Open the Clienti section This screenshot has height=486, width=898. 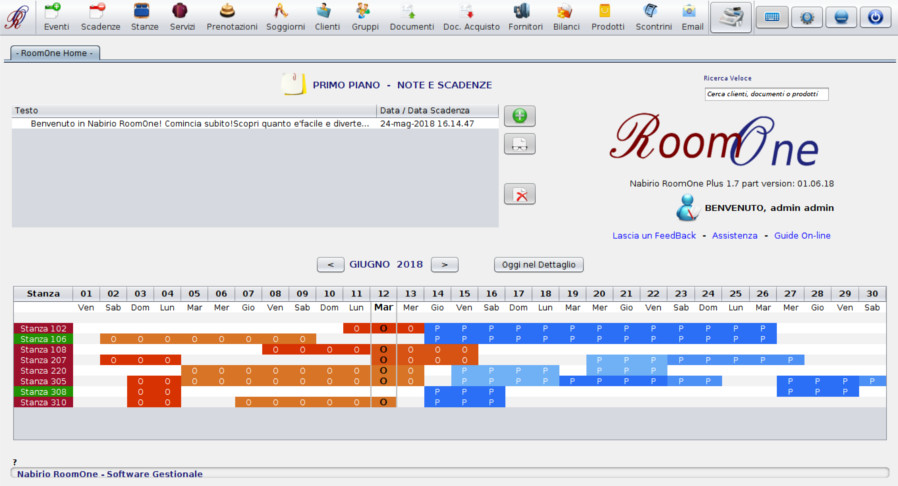coord(327,17)
